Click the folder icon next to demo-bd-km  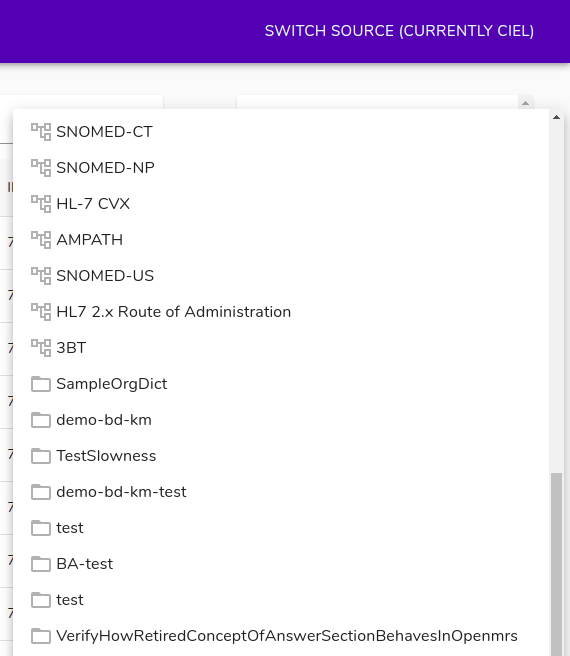tap(41, 420)
